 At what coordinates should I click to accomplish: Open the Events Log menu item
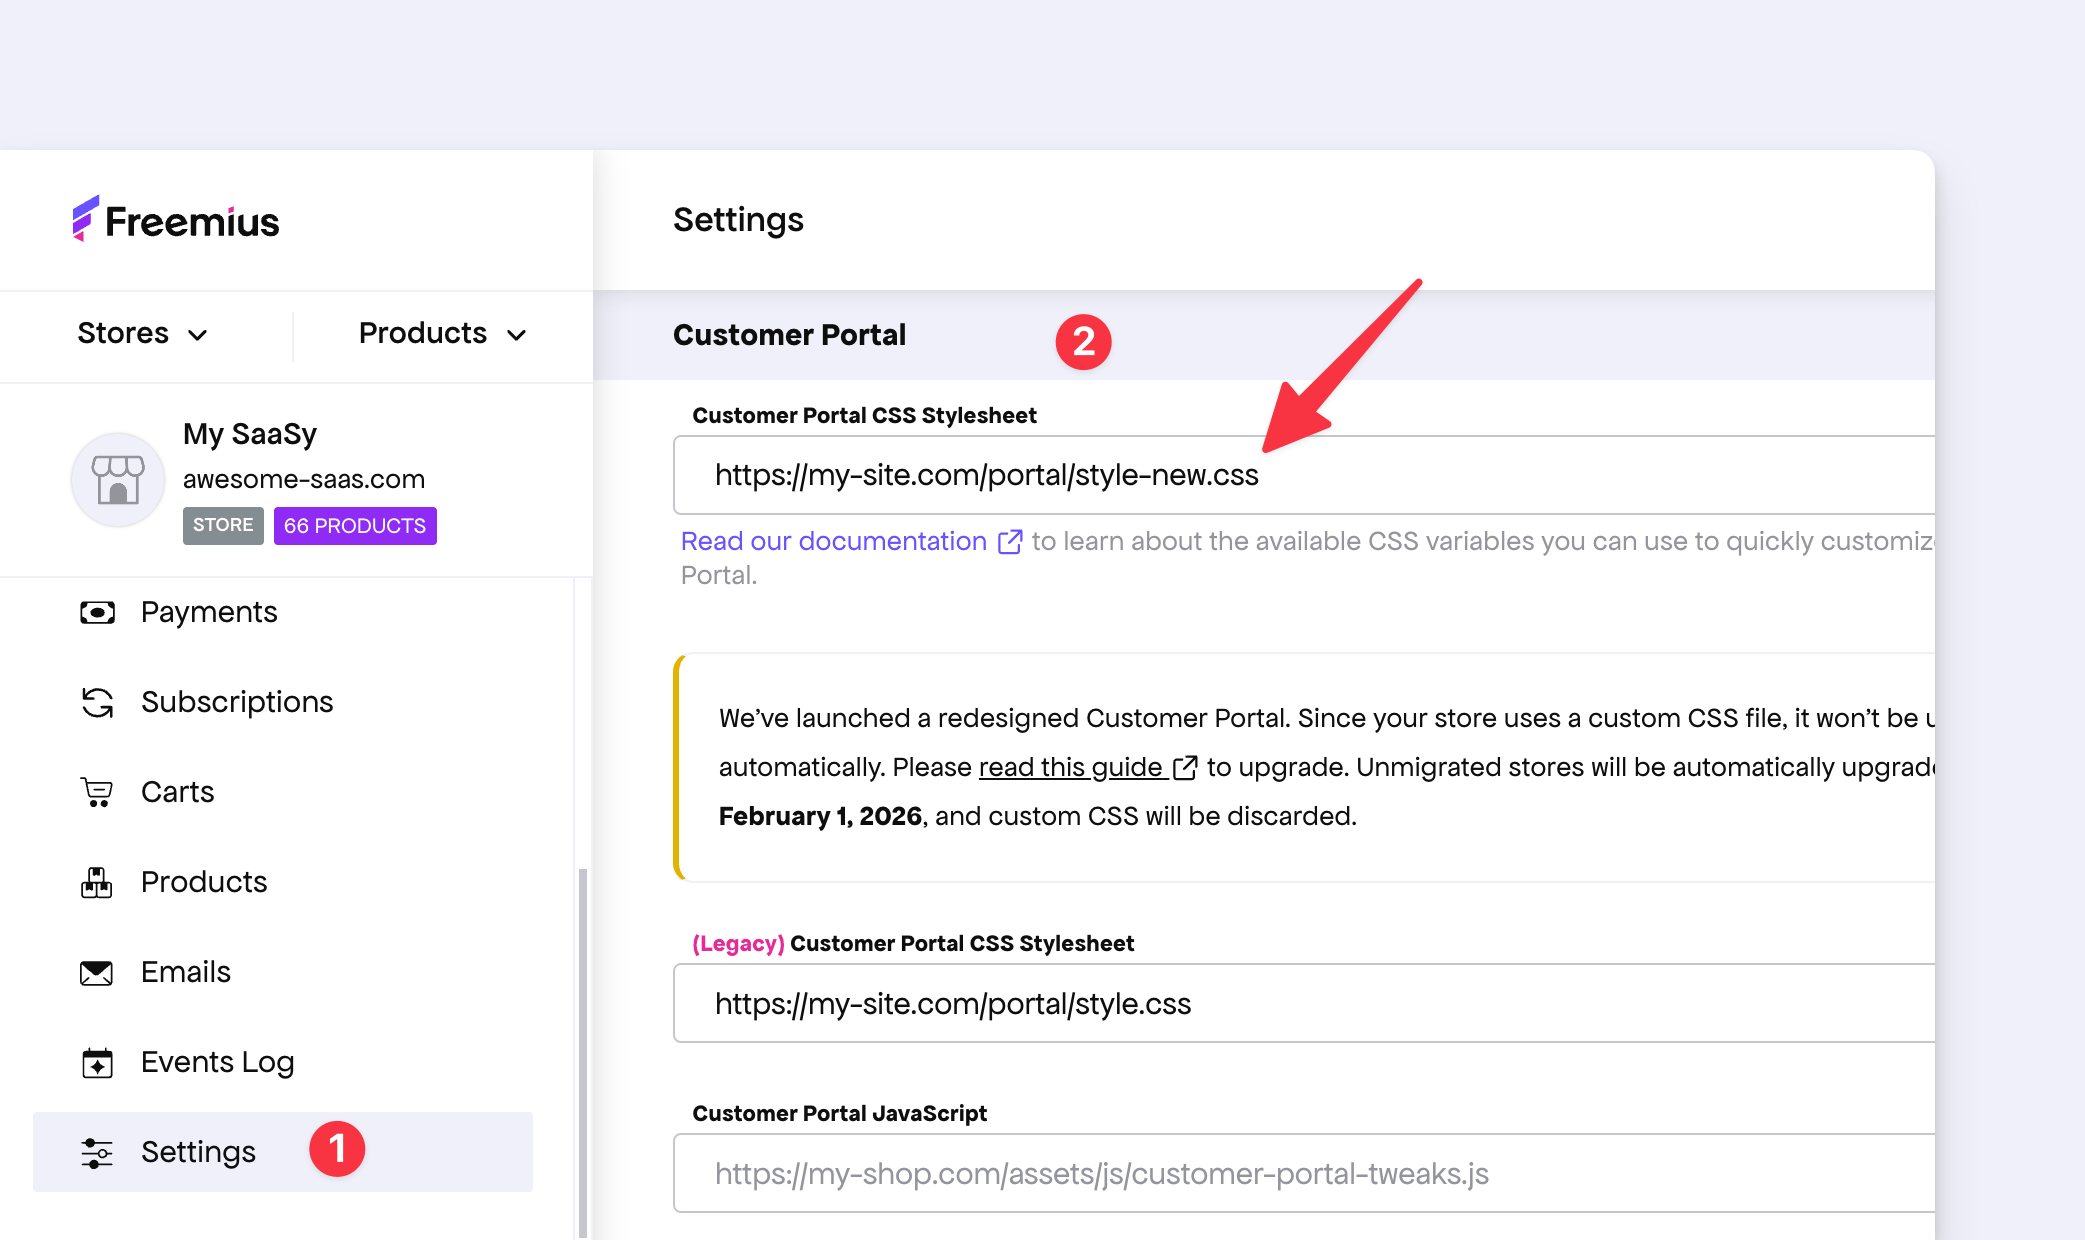[x=217, y=1062]
